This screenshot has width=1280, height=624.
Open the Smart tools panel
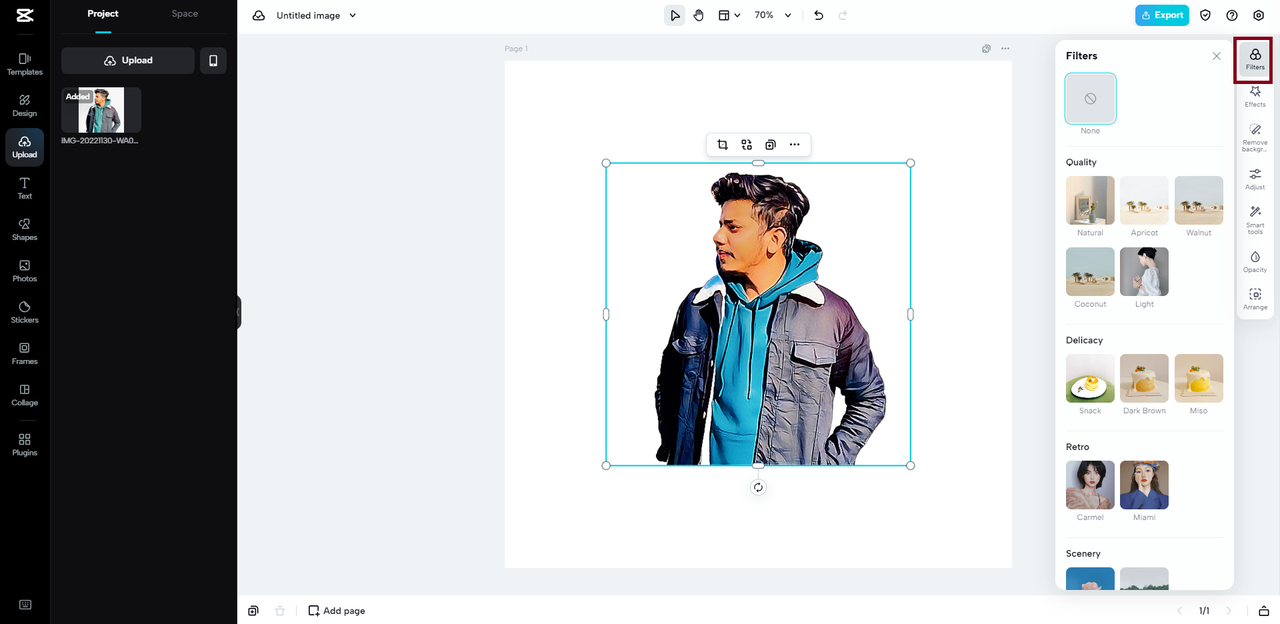pyautogui.click(x=1255, y=220)
